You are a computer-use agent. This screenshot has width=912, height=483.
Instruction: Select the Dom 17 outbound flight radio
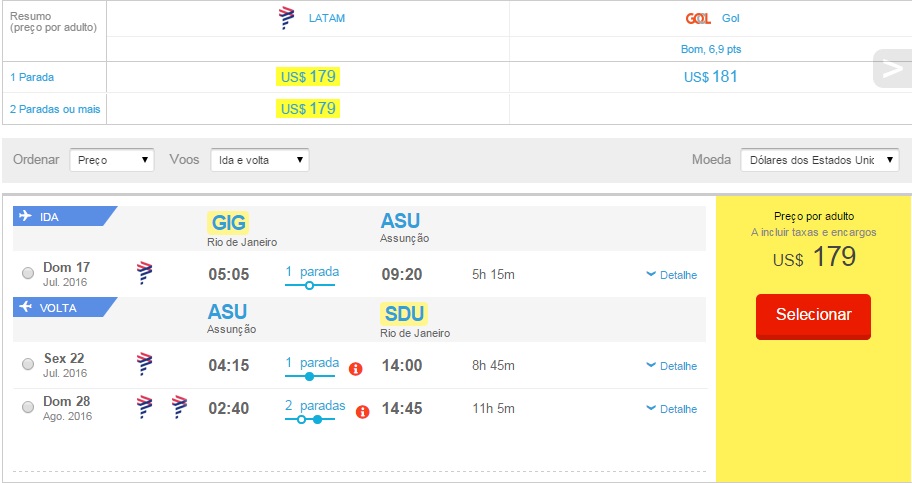[27, 274]
